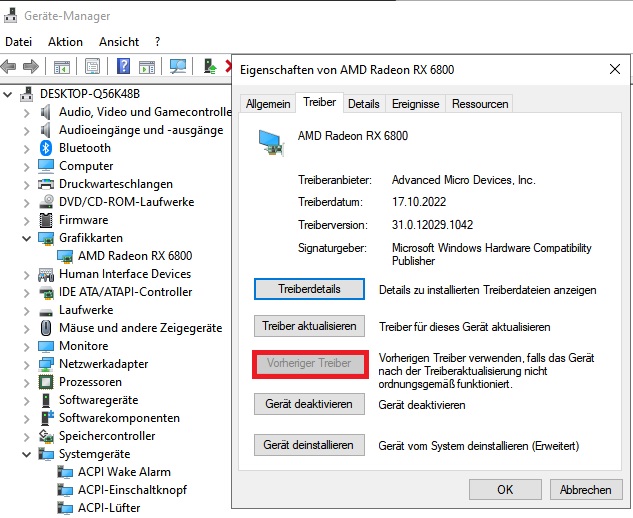This screenshot has height=518, width=633.
Task: Select the AMD Radeon RX 6800 tree entry
Action: [135, 256]
